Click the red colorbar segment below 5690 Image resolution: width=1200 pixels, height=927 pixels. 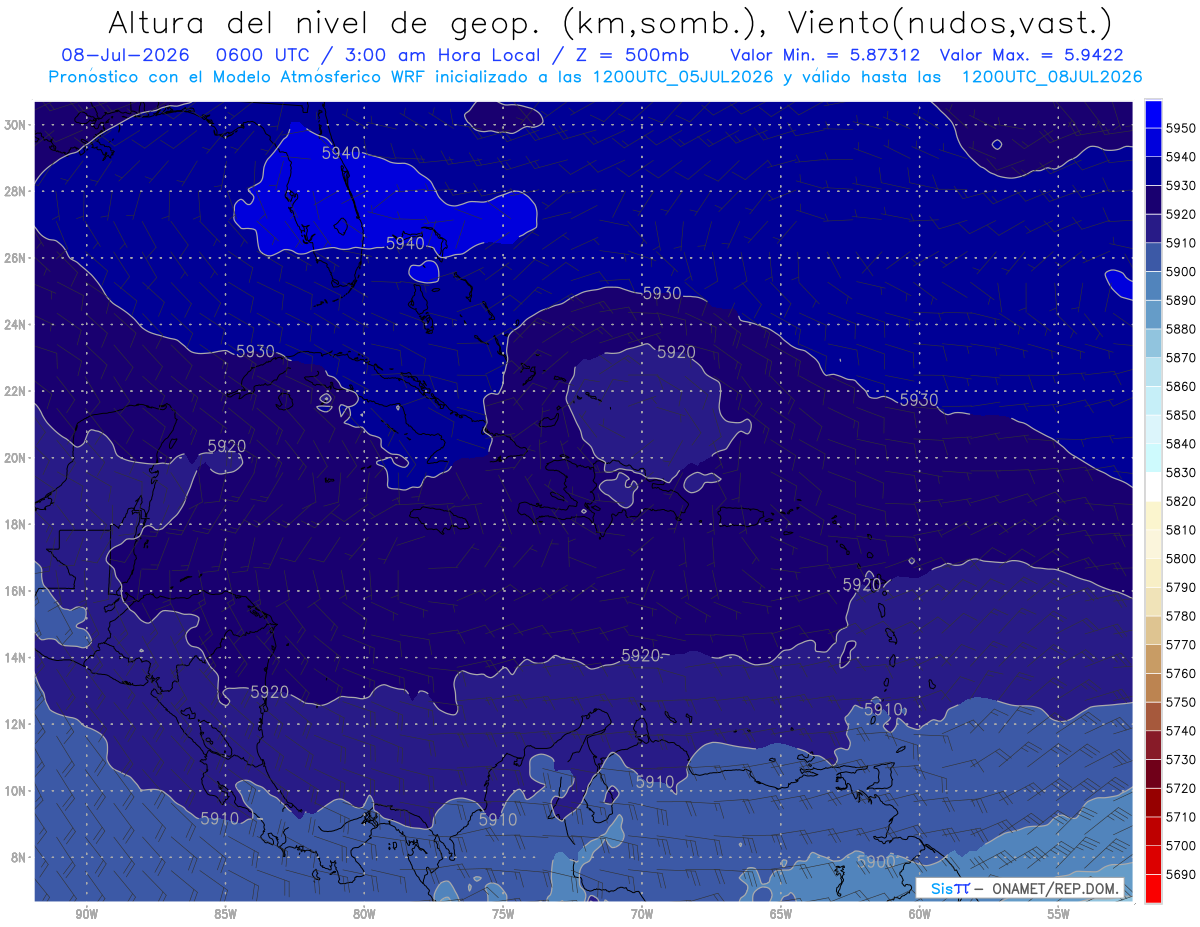tap(1153, 888)
